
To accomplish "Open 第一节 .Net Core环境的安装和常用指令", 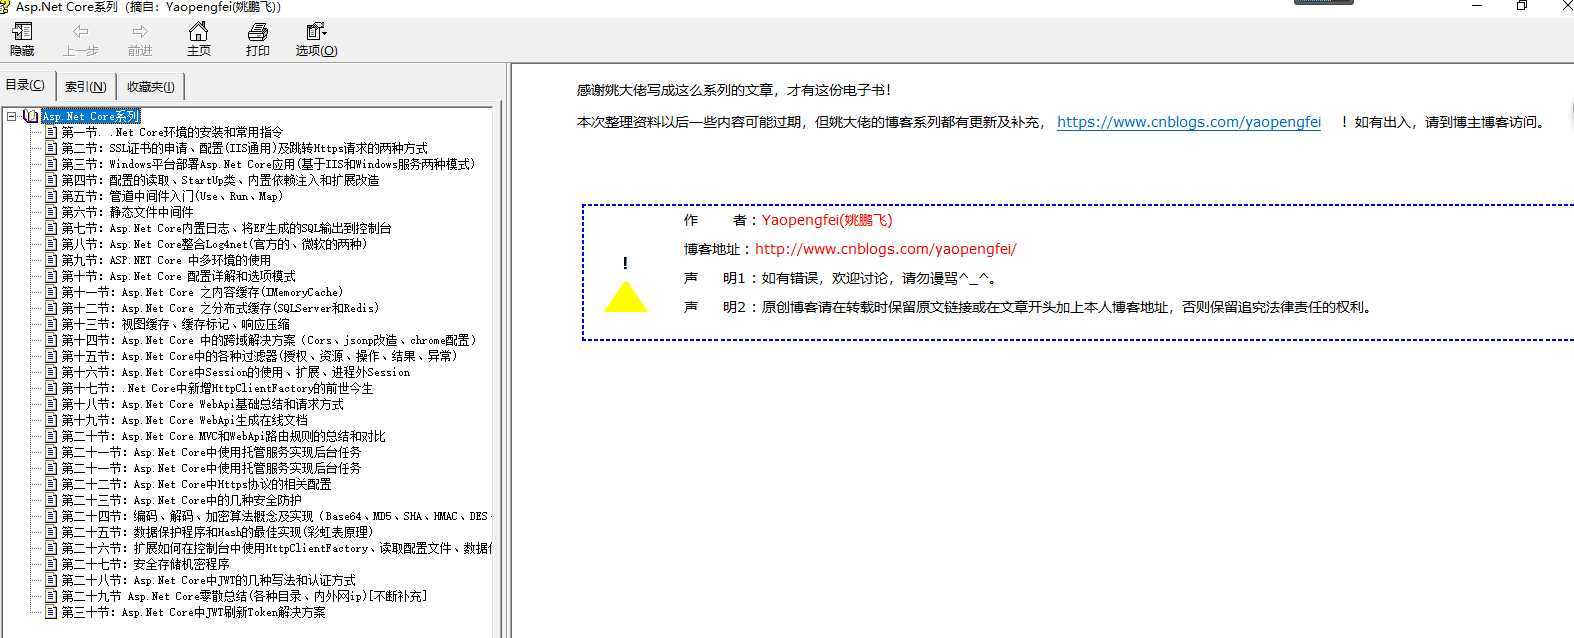I will coord(172,132).
